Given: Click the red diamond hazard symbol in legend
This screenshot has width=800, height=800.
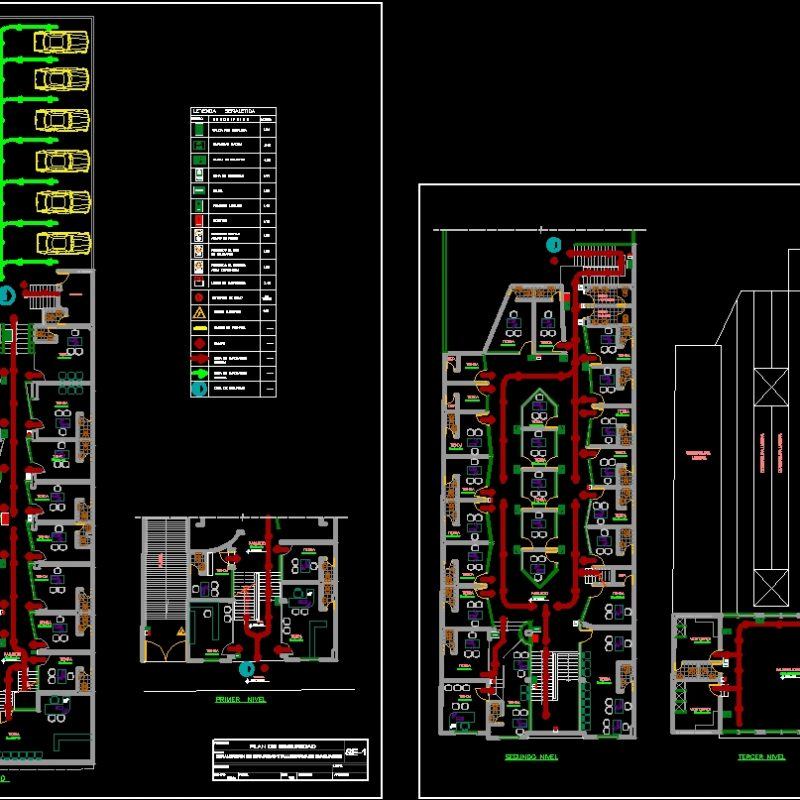Looking at the screenshot, I should (198, 341).
